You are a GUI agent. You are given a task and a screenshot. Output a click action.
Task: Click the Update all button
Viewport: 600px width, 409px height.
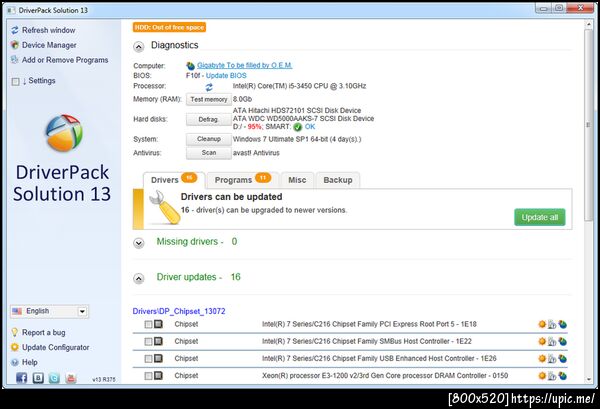point(540,217)
